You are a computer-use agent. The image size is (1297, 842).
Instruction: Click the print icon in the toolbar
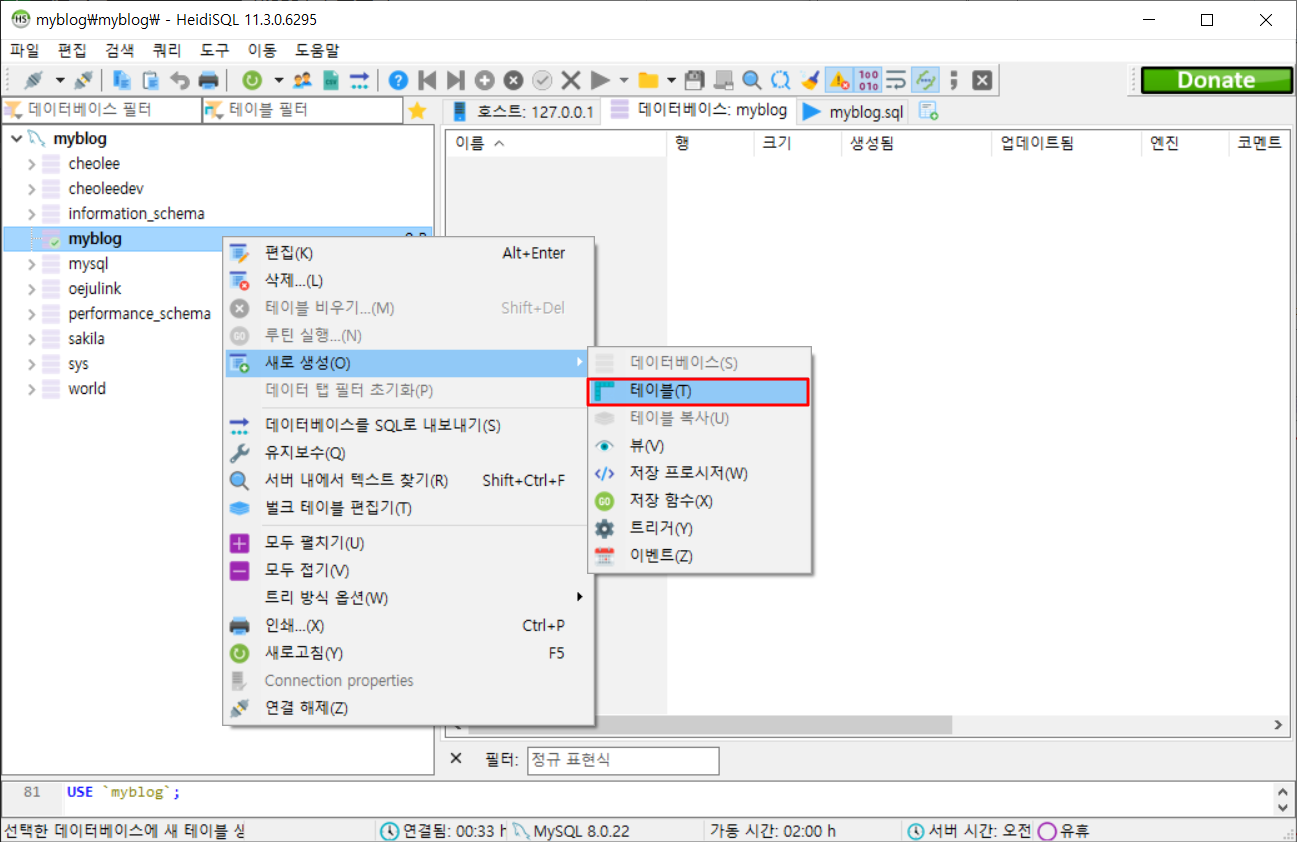click(208, 80)
